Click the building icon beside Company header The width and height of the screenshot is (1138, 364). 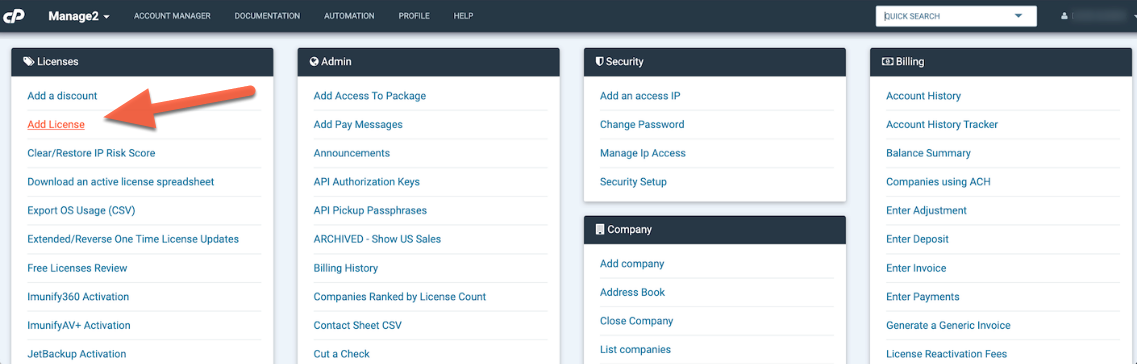point(599,229)
